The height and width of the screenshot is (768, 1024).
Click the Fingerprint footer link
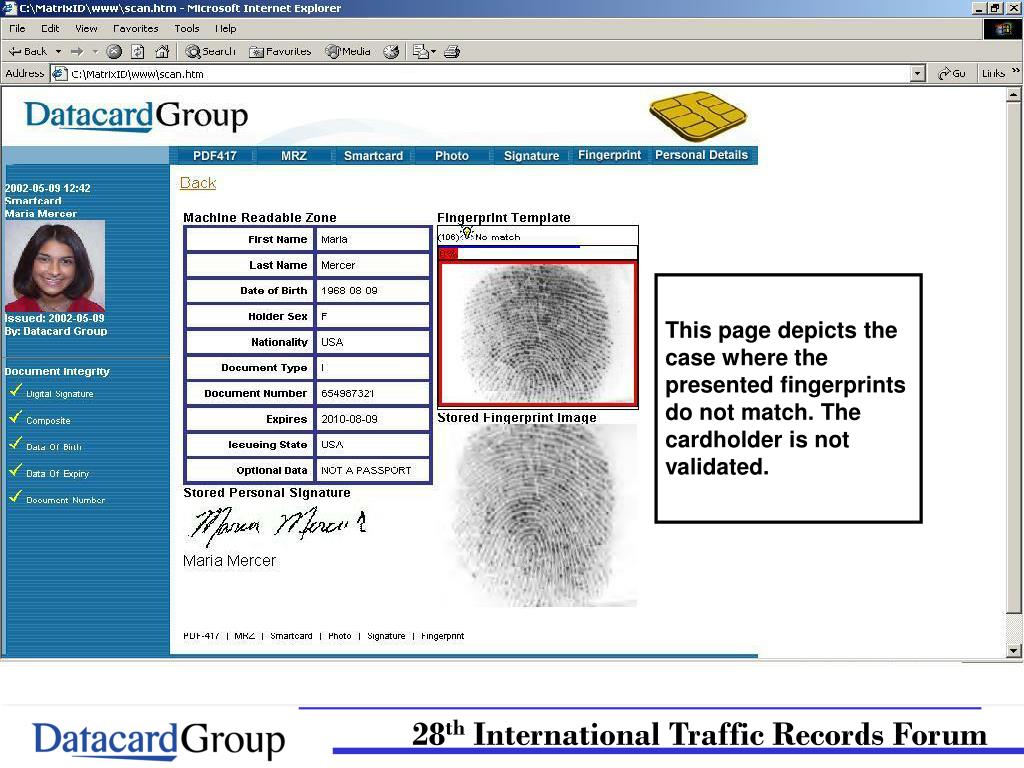[x=442, y=636]
